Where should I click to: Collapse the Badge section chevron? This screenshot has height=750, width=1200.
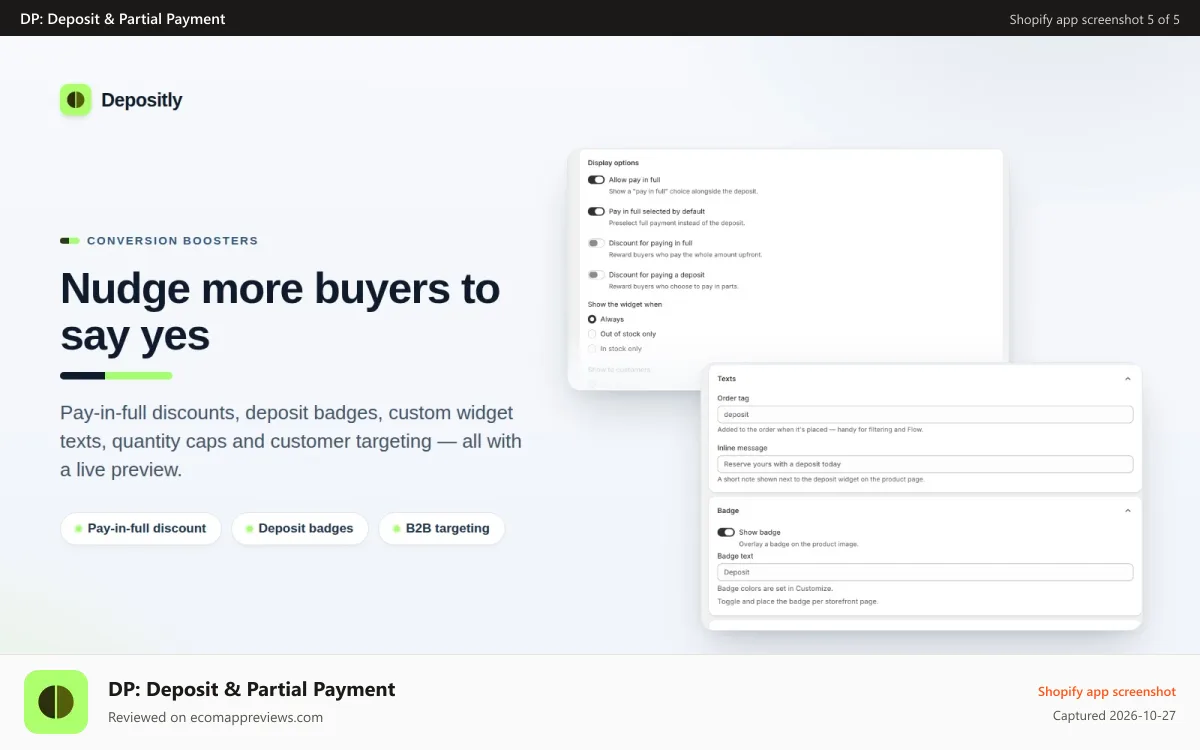tap(1128, 511)
